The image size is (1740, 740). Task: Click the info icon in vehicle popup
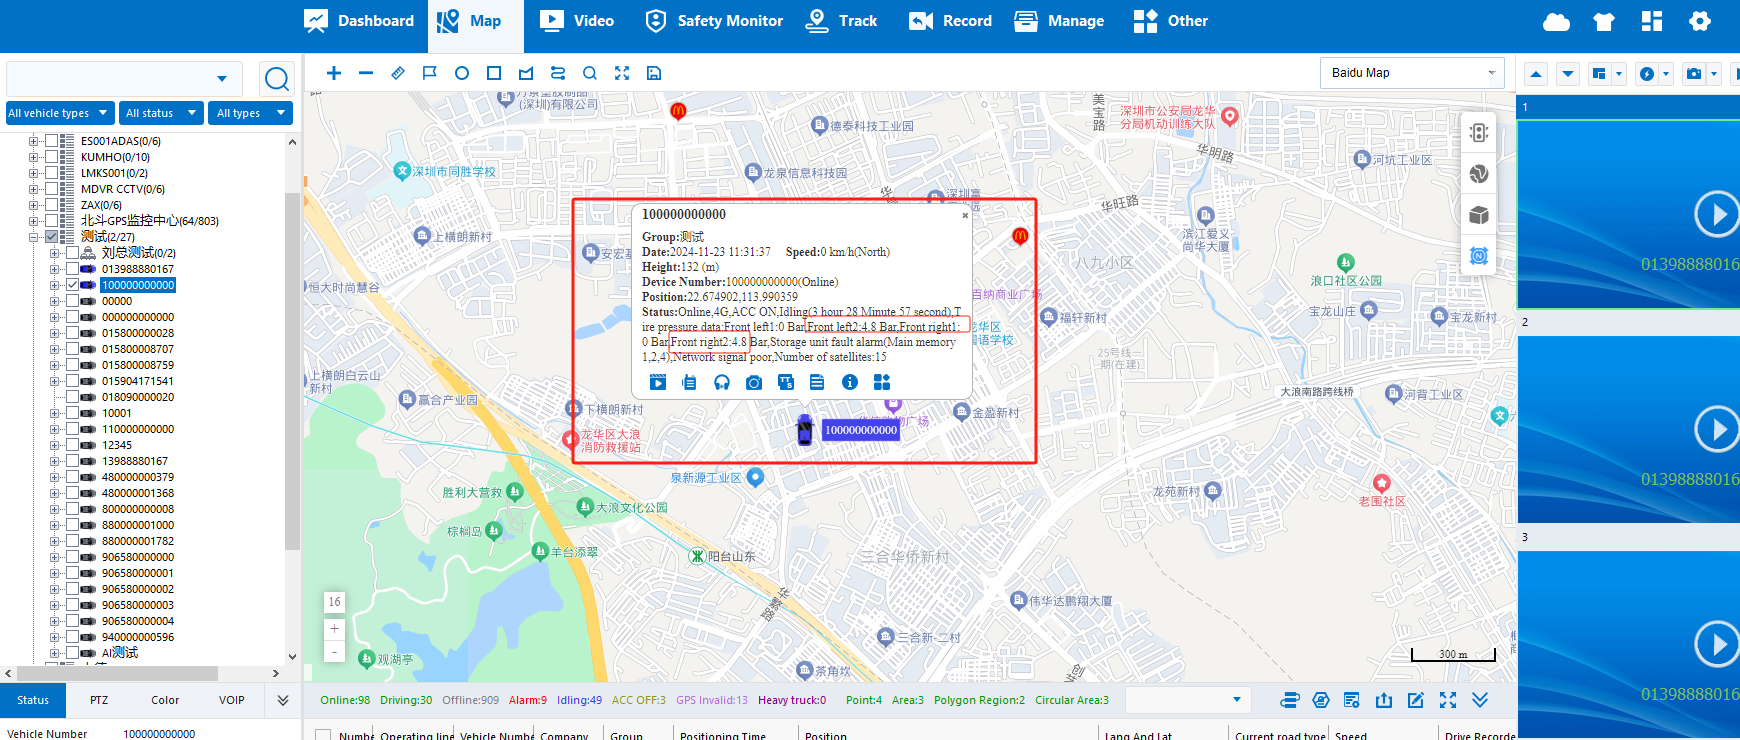click(850, 382)
